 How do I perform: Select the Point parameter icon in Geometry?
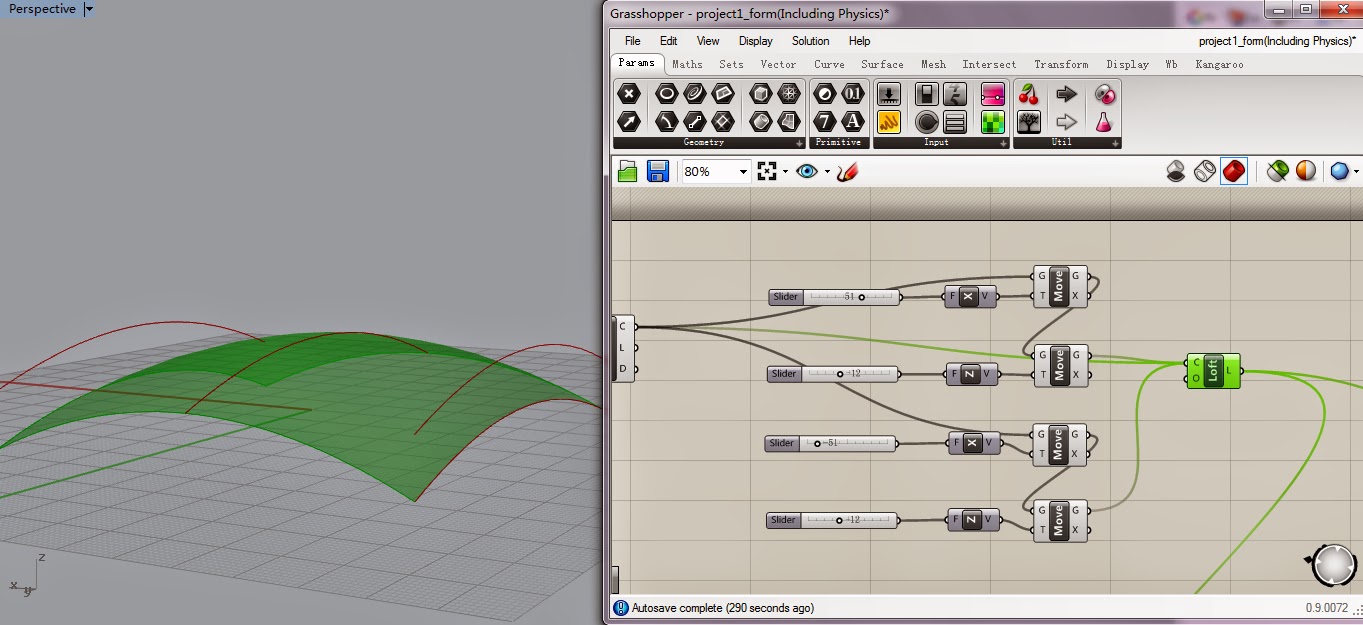pos(628,94)
